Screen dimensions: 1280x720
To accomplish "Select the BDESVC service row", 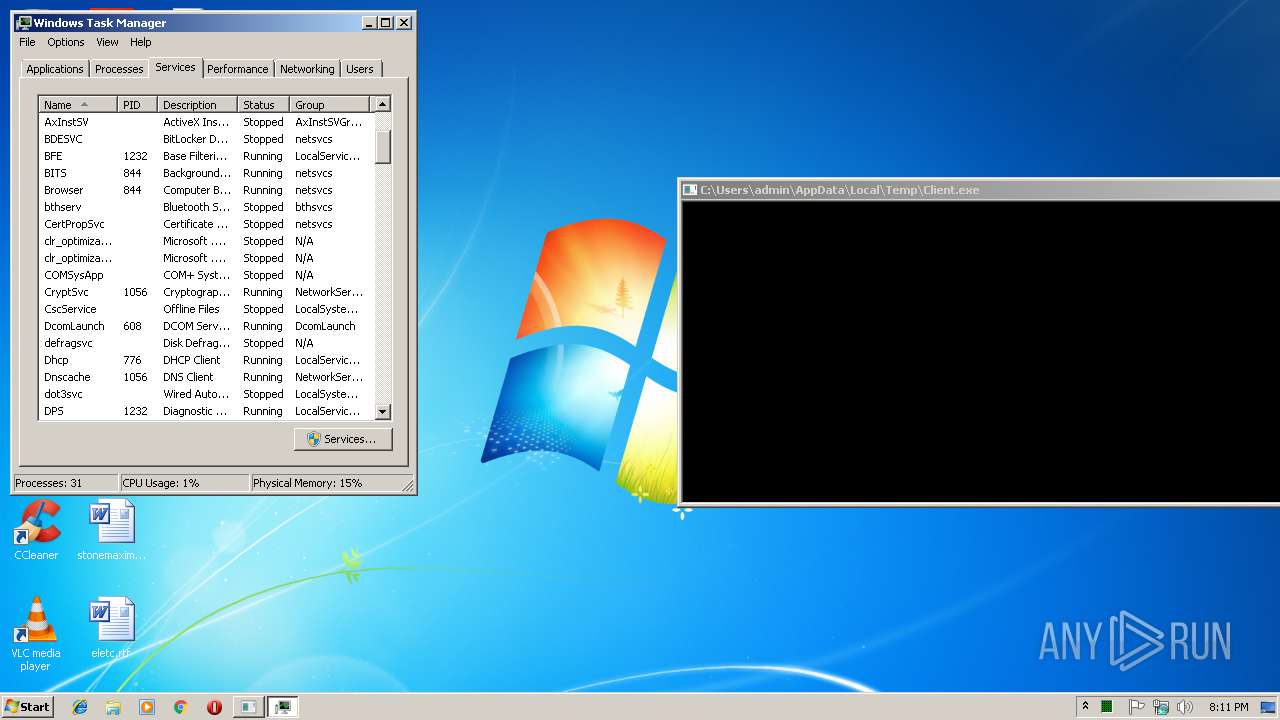I will coord(206,139).
